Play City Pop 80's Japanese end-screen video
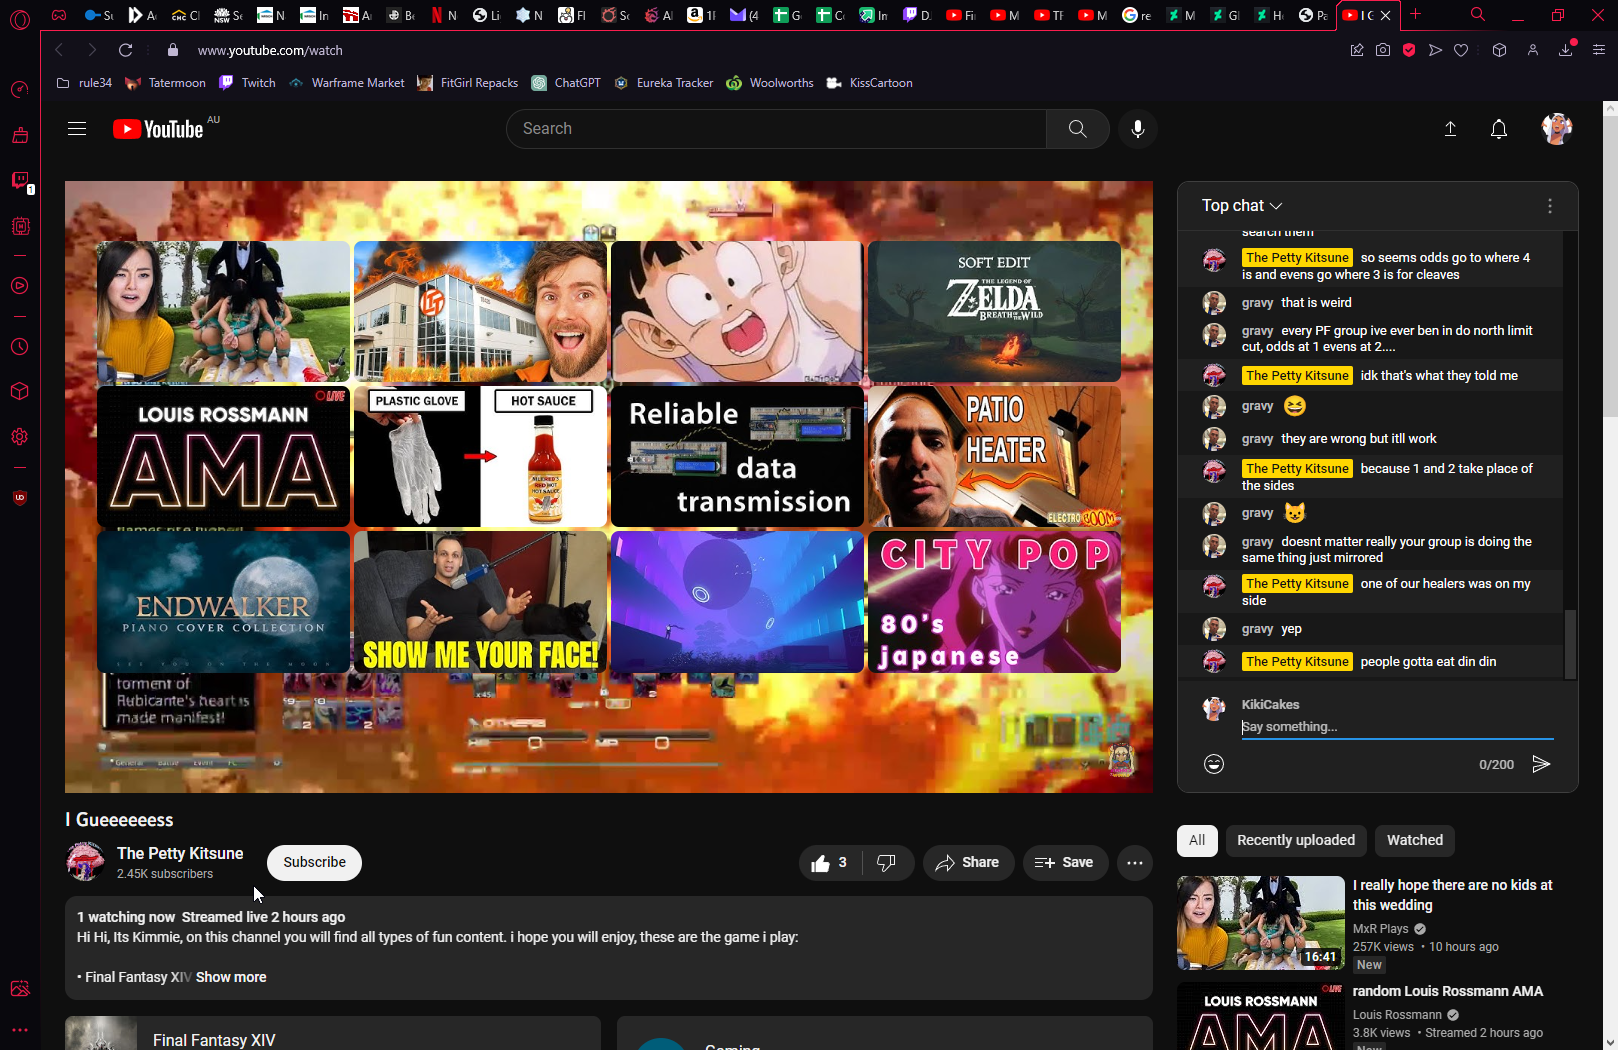 pos(994,602)
